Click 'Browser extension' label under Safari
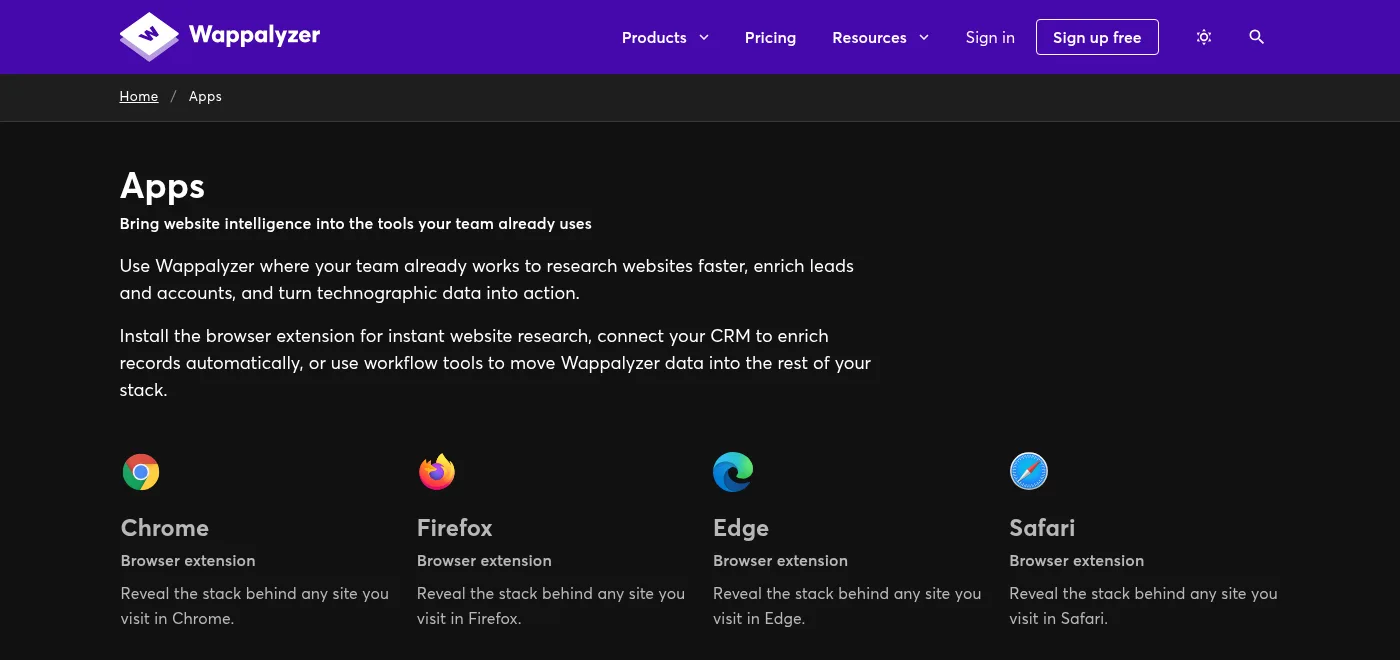The width and height of the screenshot is (1400, 660). [1077, 561]
